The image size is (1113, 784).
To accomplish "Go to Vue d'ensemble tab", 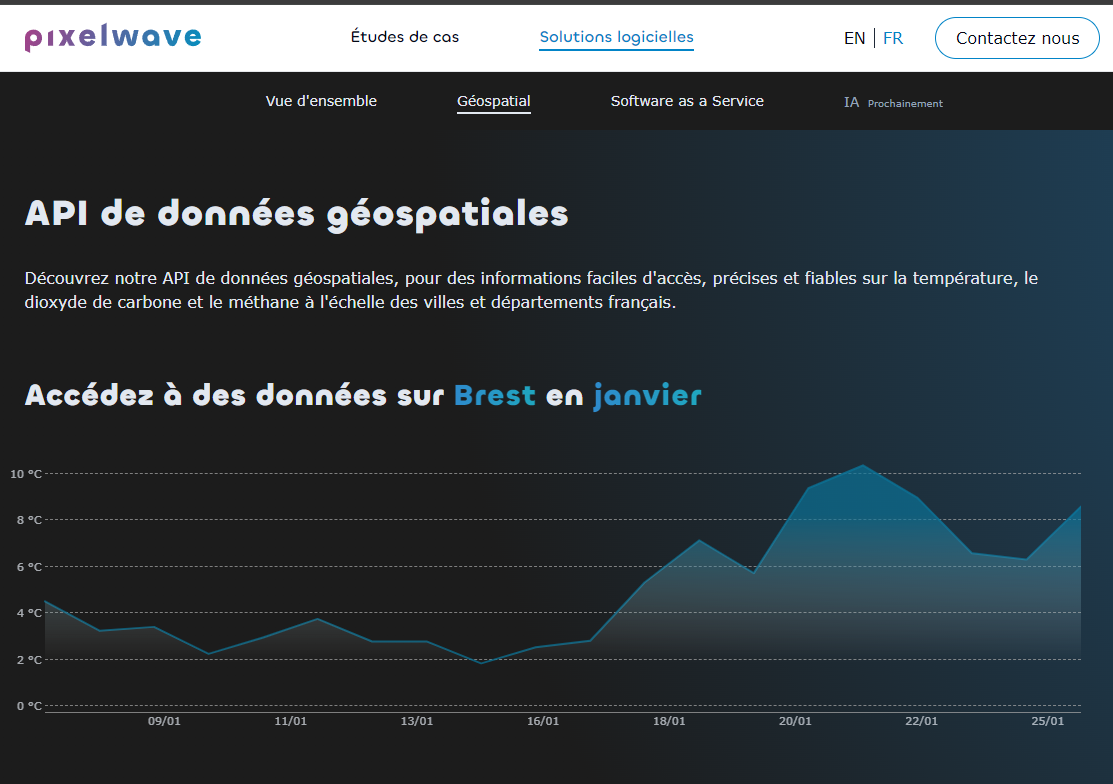I will tap(321, 101).
